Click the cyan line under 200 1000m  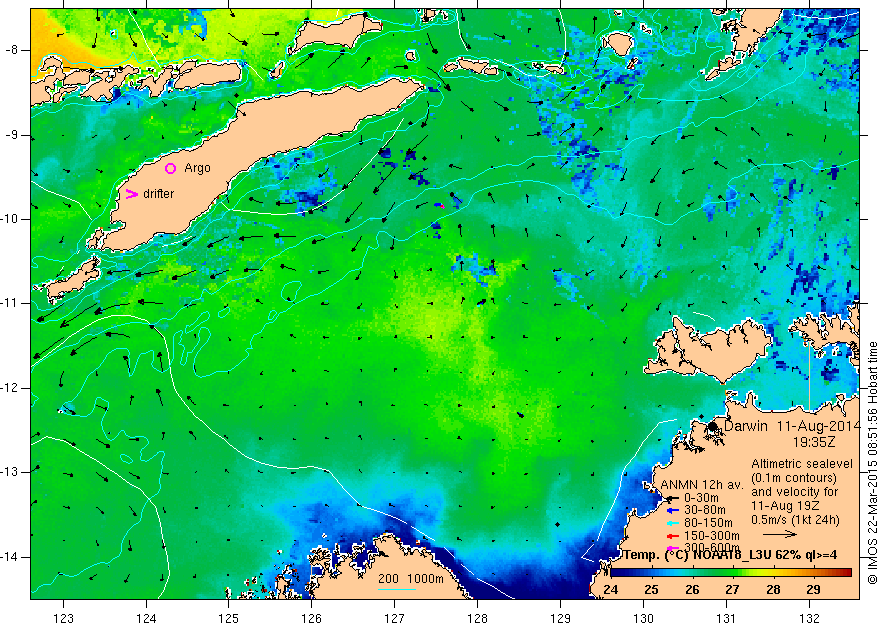point(397,589)
